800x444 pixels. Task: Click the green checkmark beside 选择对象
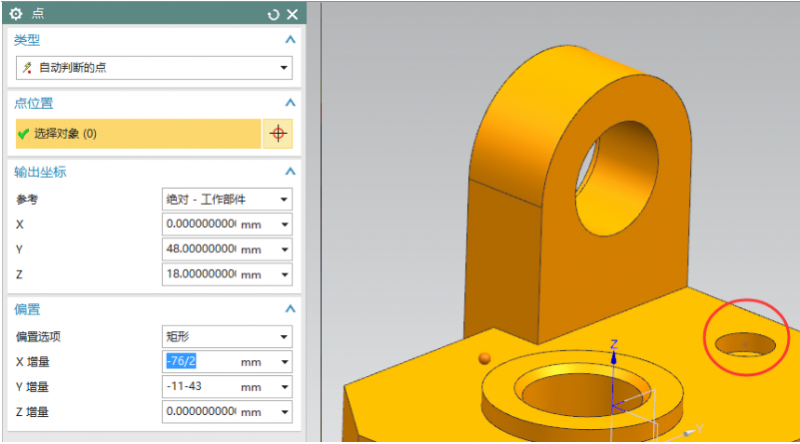23,133
